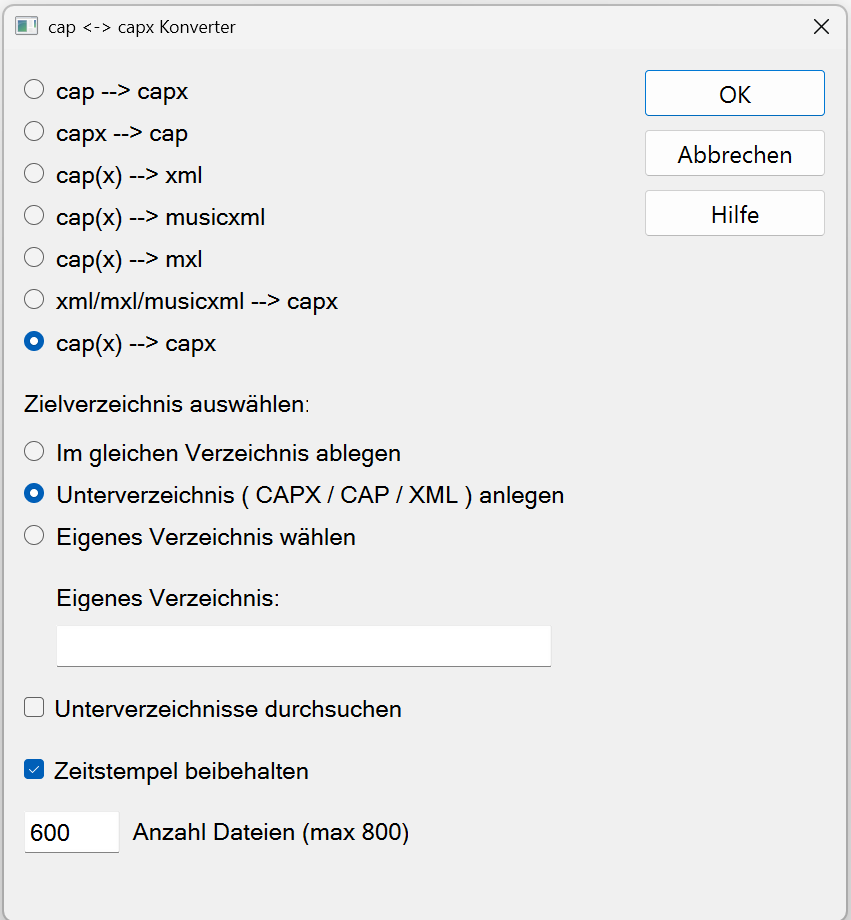Choose cap(x) --> xml conversion
The width and height of the screenshot is (851, 920).
pyautogui.click(x=33, y=173)
